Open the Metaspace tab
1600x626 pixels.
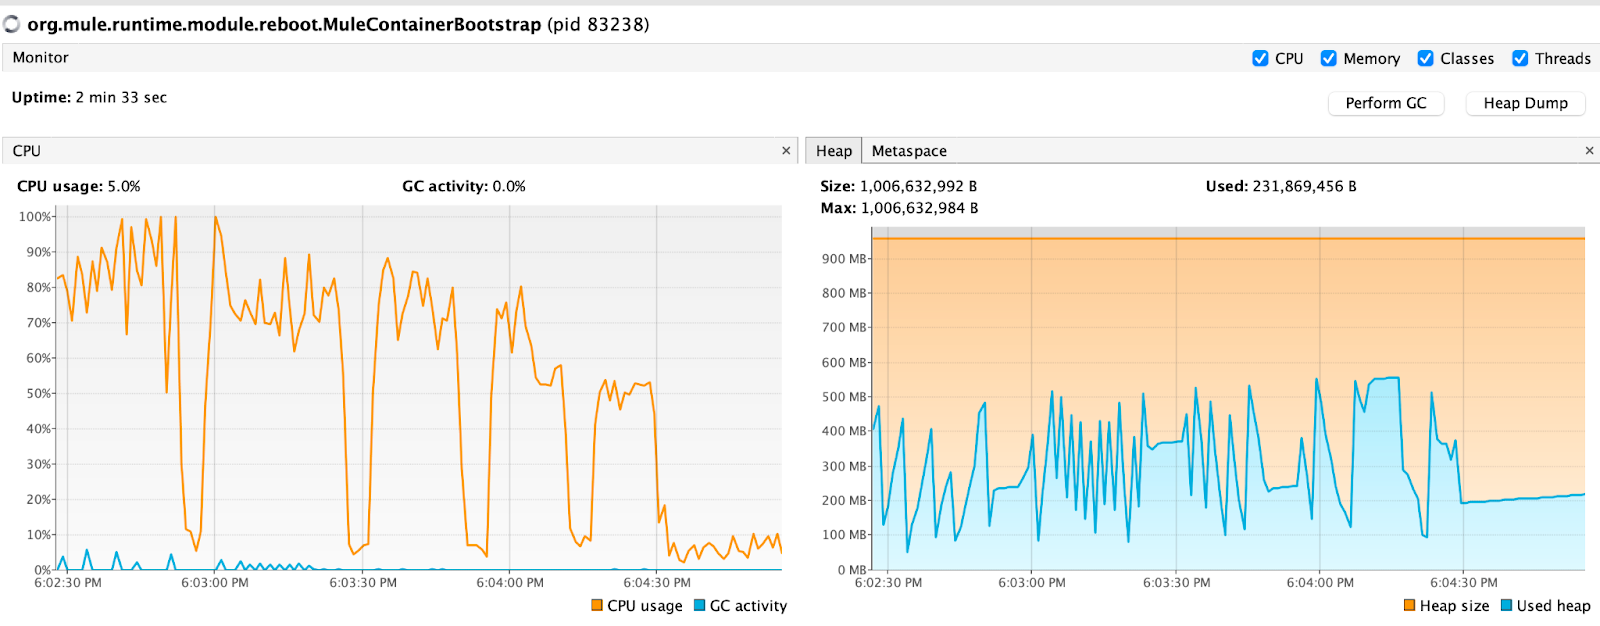(909, 151)
